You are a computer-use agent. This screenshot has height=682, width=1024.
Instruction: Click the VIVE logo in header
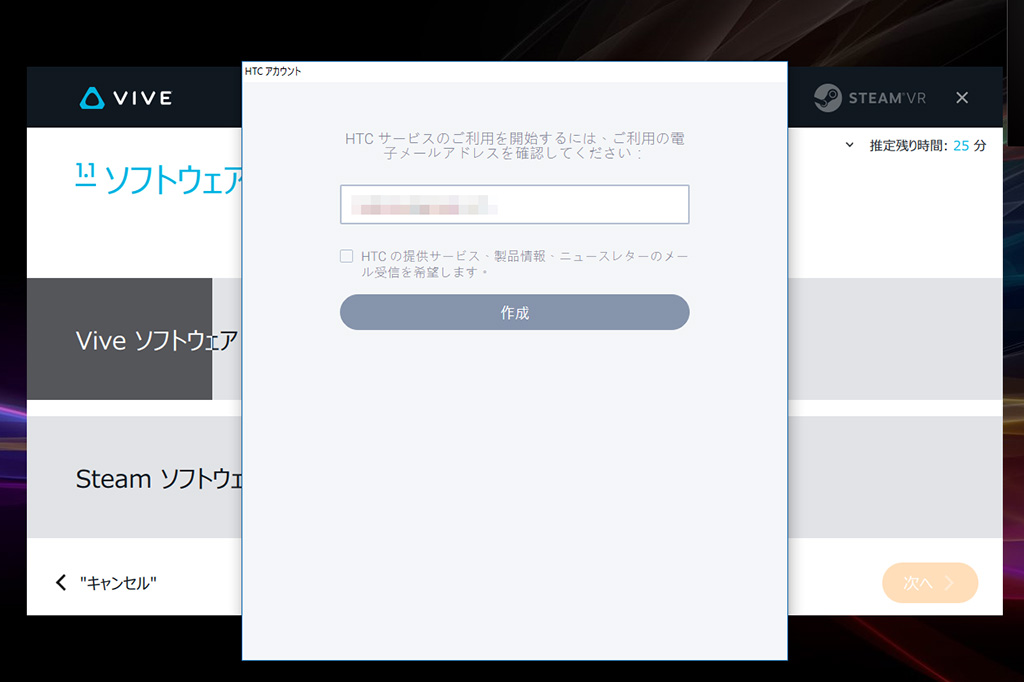point(126,98)
